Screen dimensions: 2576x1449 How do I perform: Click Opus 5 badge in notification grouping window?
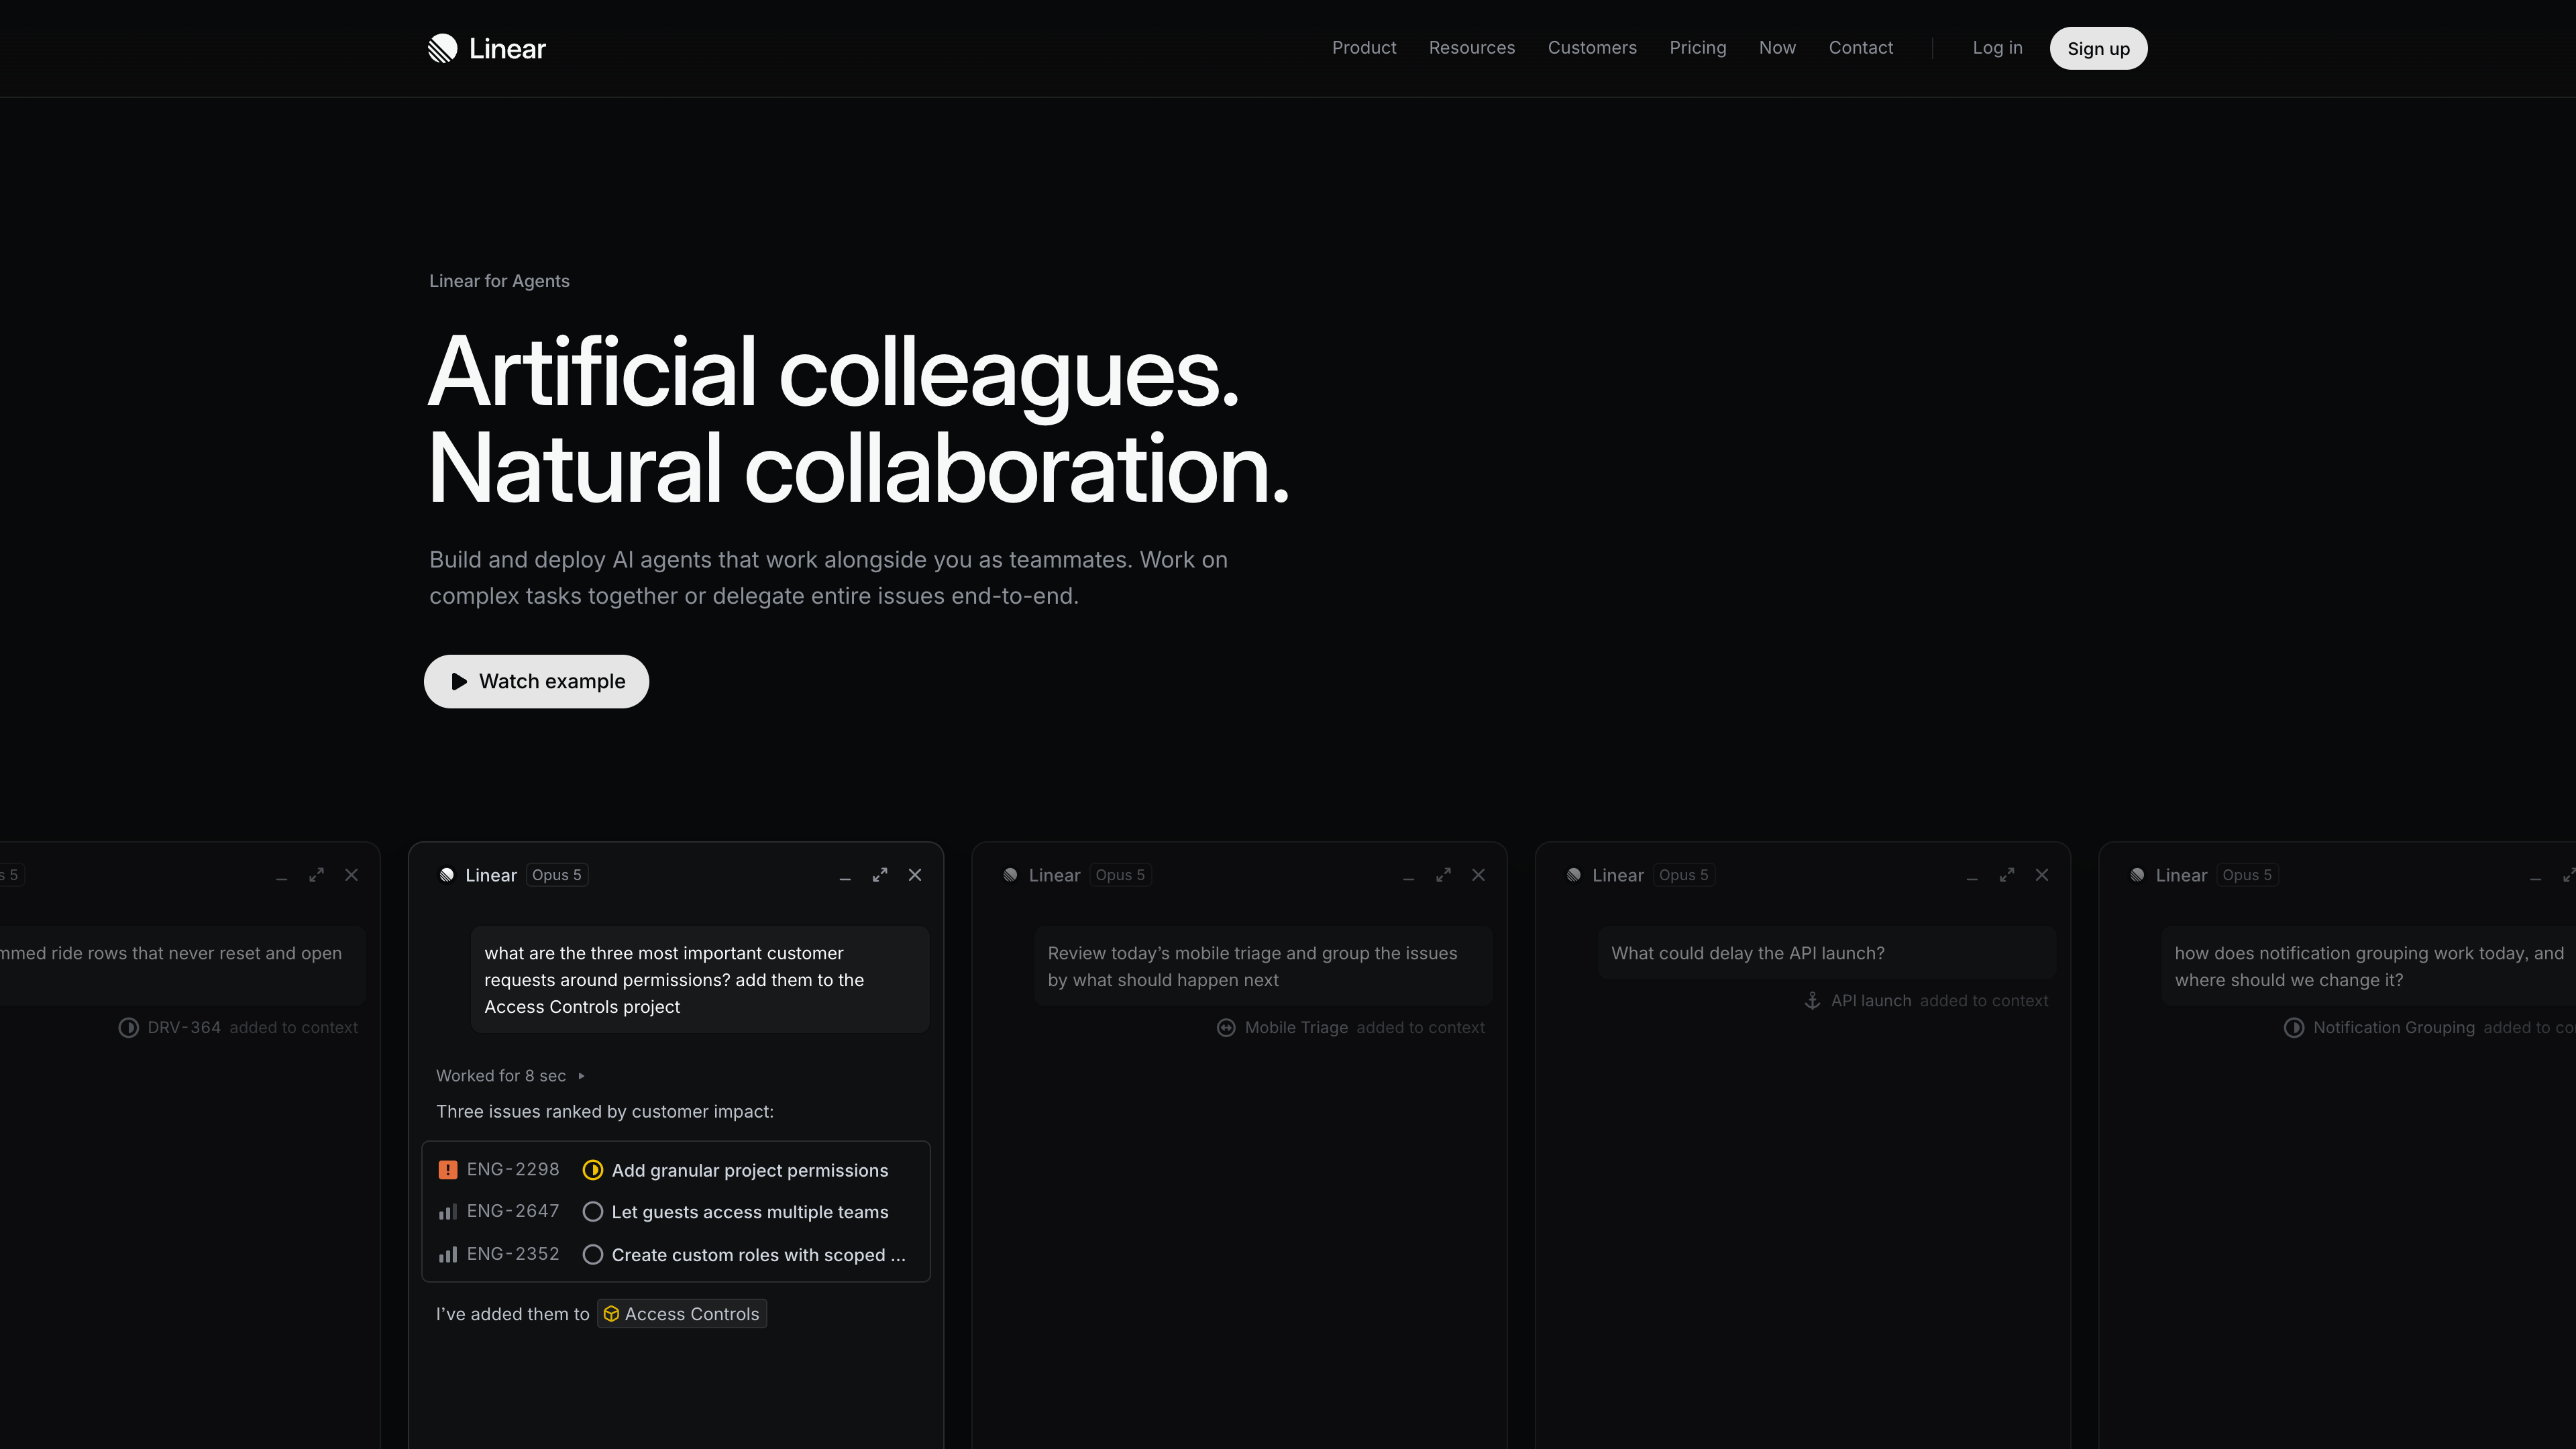click(x=2247, y=875)
